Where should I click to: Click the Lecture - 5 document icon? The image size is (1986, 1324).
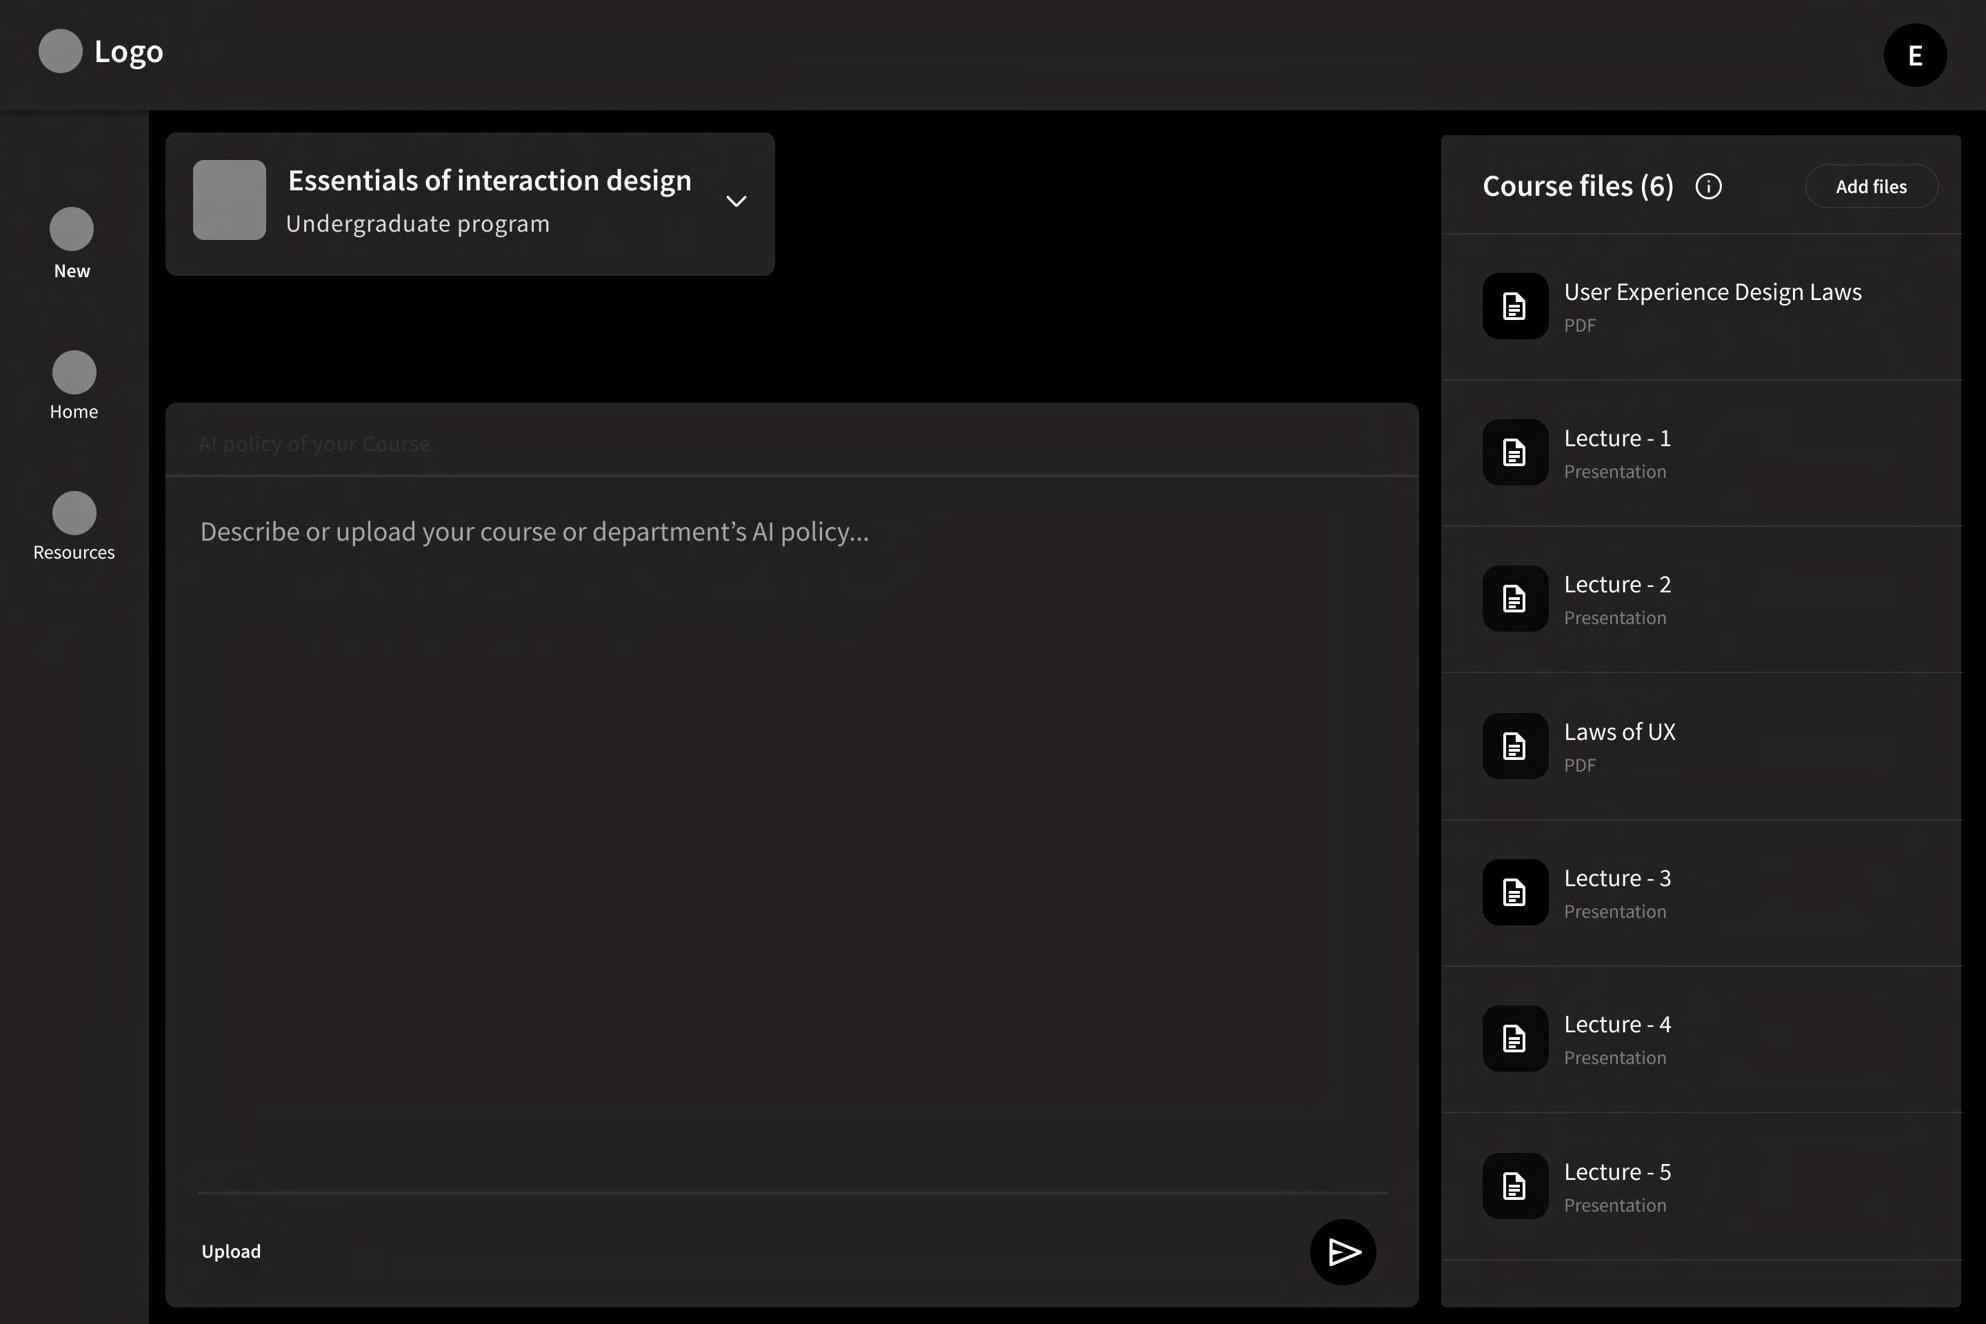point(1514,1186)
